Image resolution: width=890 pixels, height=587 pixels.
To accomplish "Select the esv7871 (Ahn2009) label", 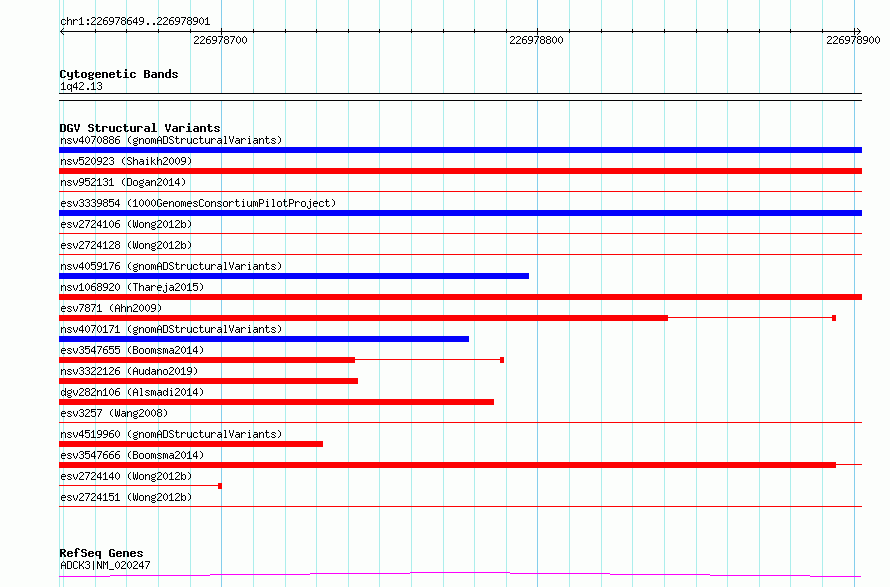I will click(x=111, y=308).
